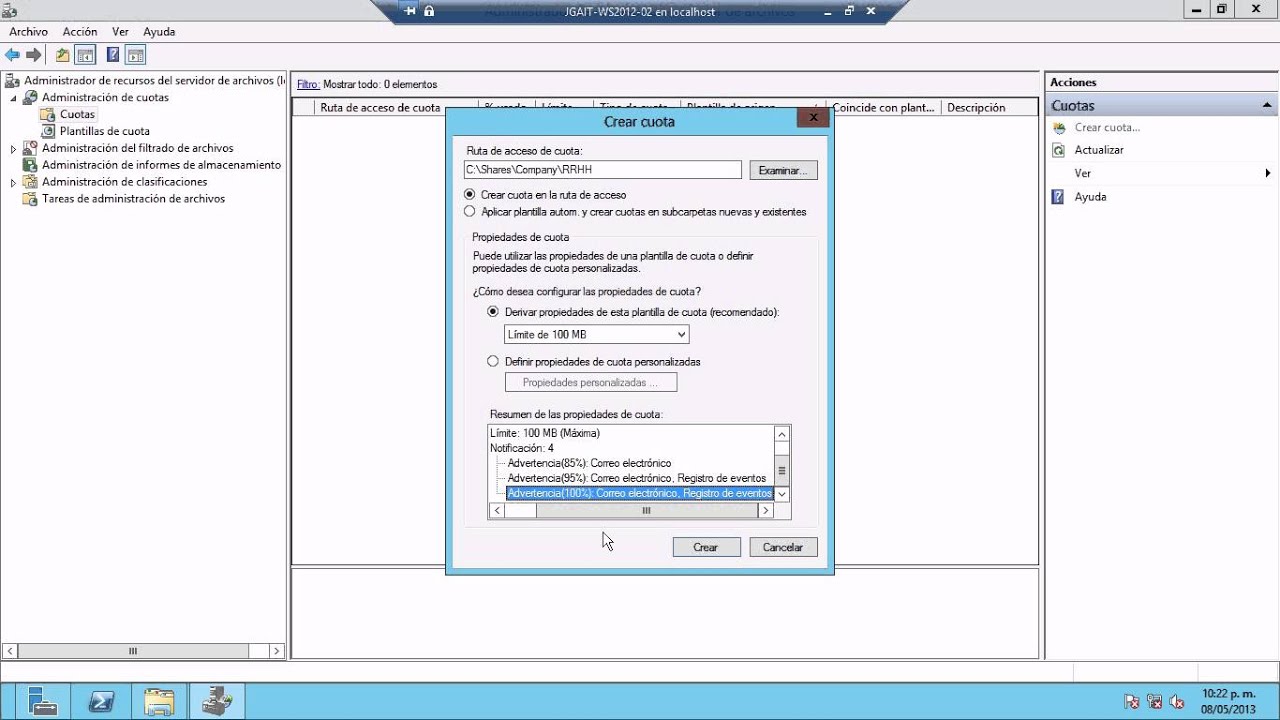Select Definir propiedades de cuota personalizadas
Image resolution: width=1280 pixels, height=720 pixels.
493,361
